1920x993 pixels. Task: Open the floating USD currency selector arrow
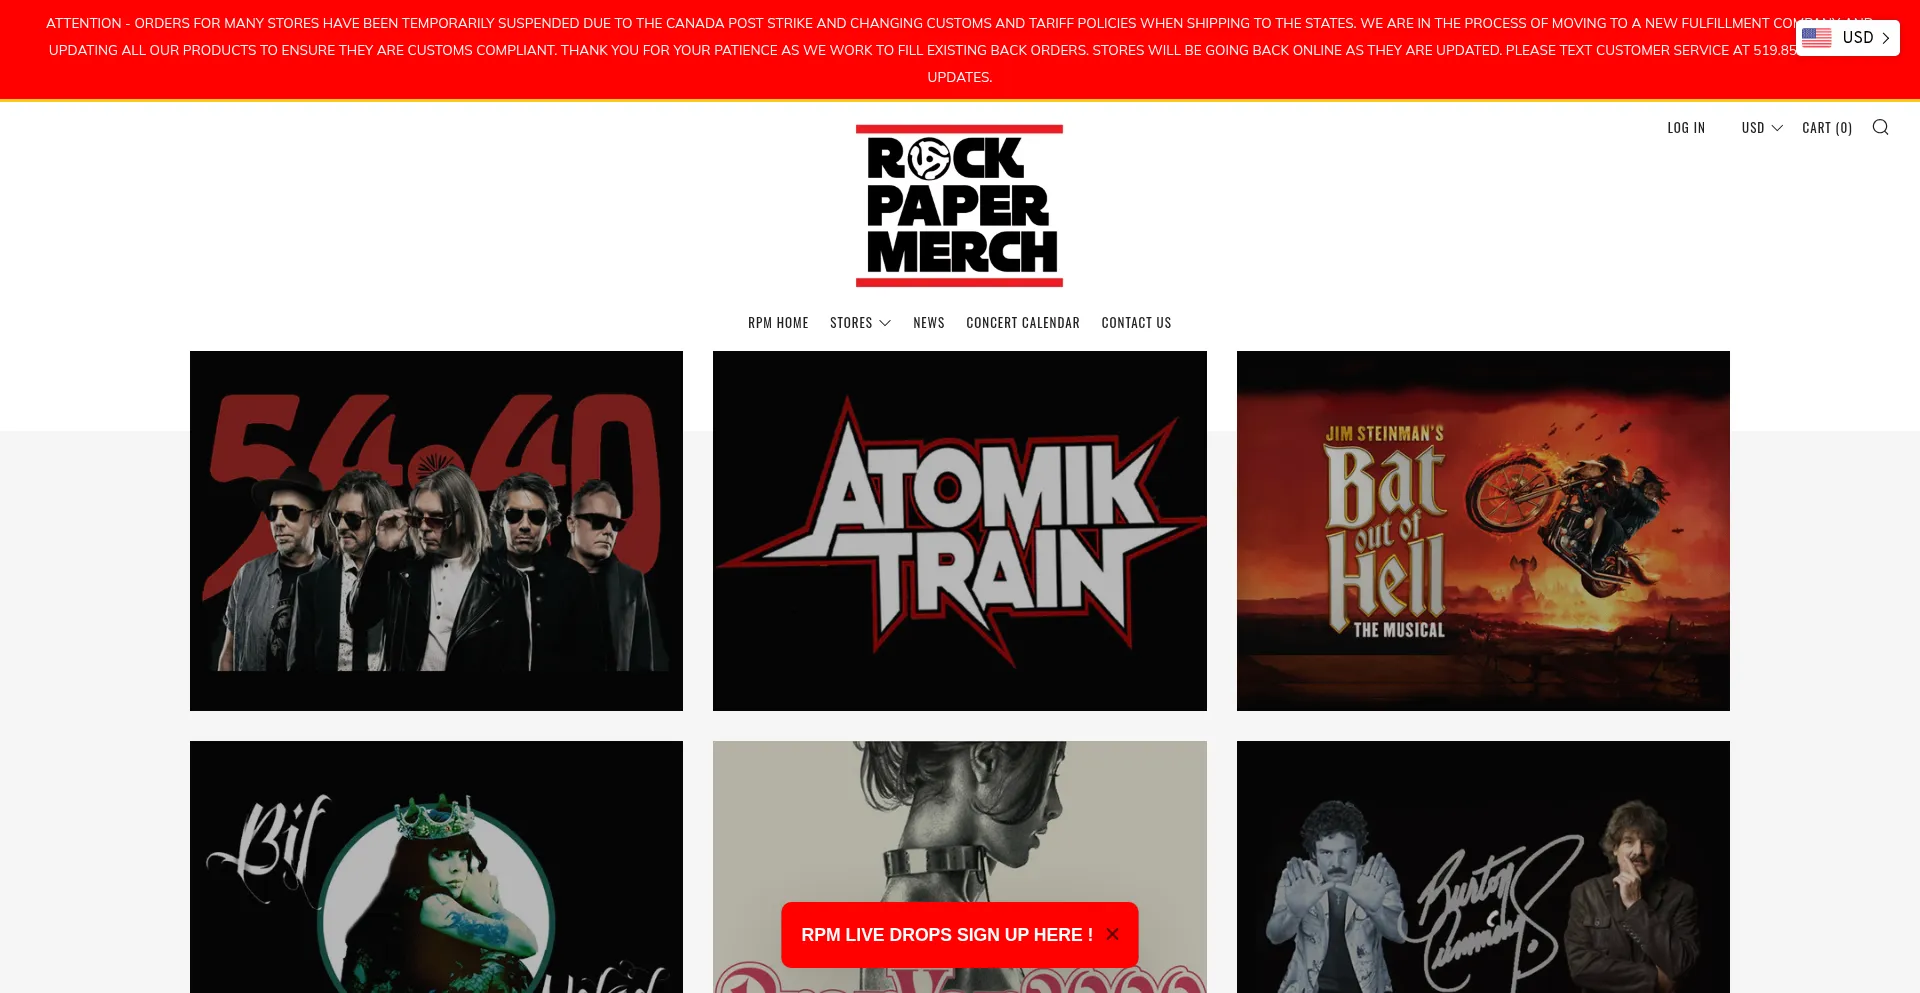(x=1885, y=38)
